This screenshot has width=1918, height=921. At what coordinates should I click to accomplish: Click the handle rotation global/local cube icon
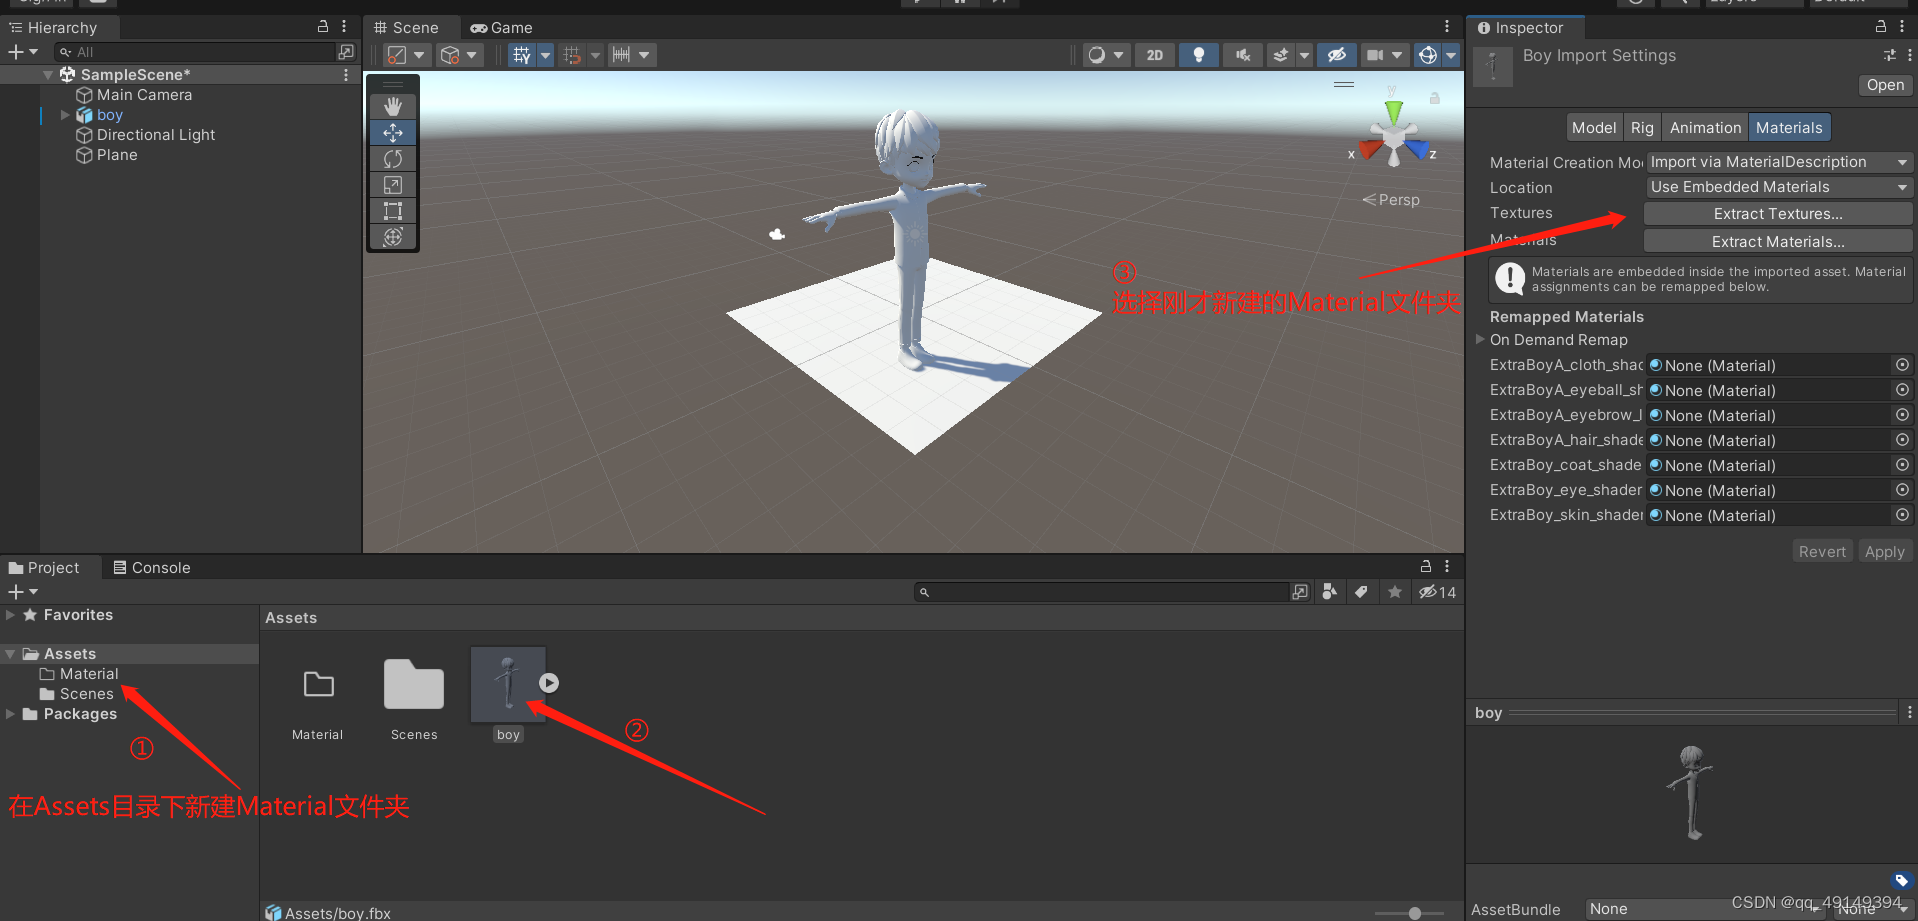[451, 55]
